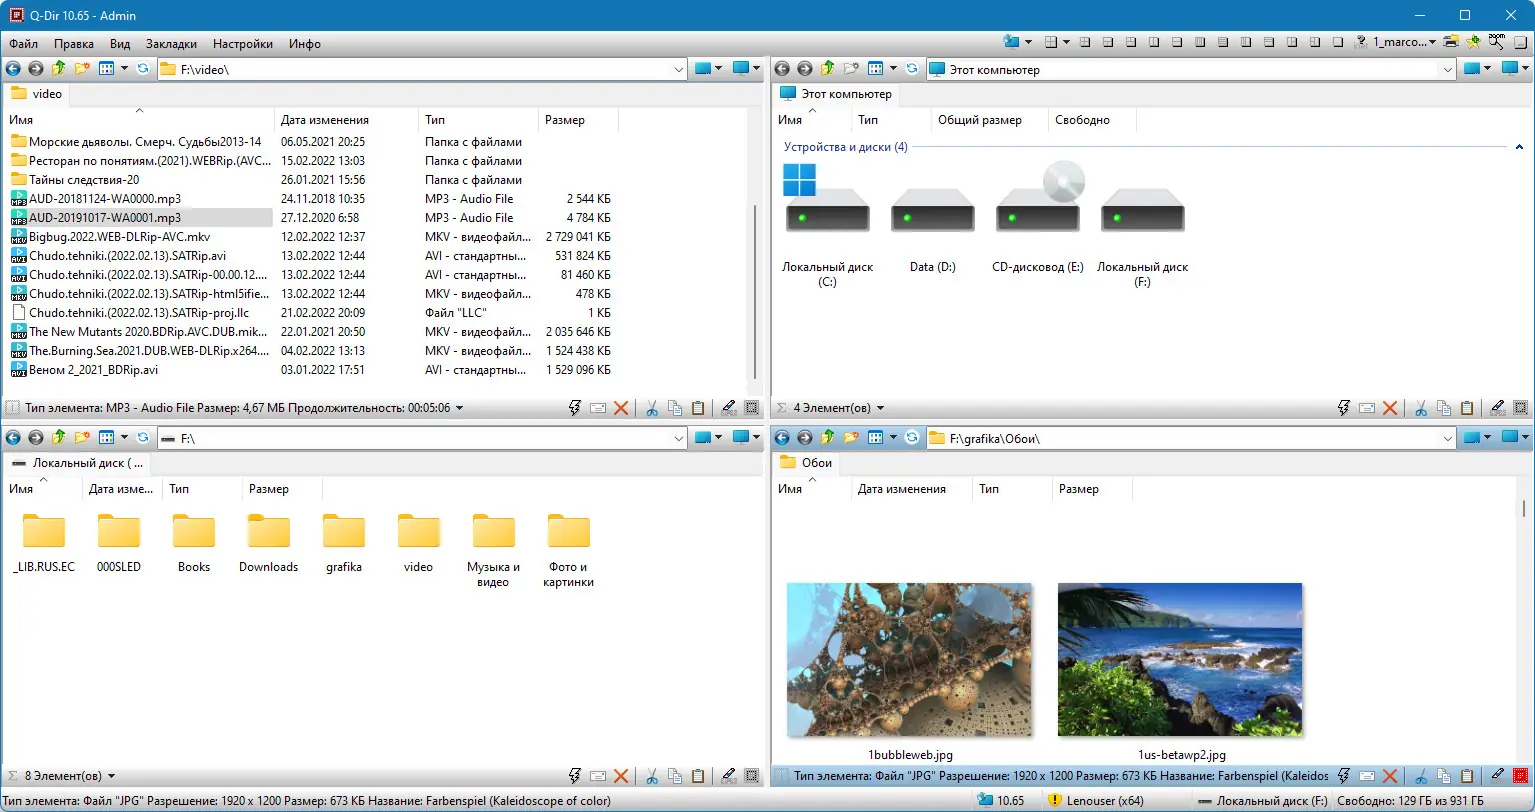Copy selection in the F:\ pane
The width and height of the screenshot is (1535, 812).
pos(675,776)
